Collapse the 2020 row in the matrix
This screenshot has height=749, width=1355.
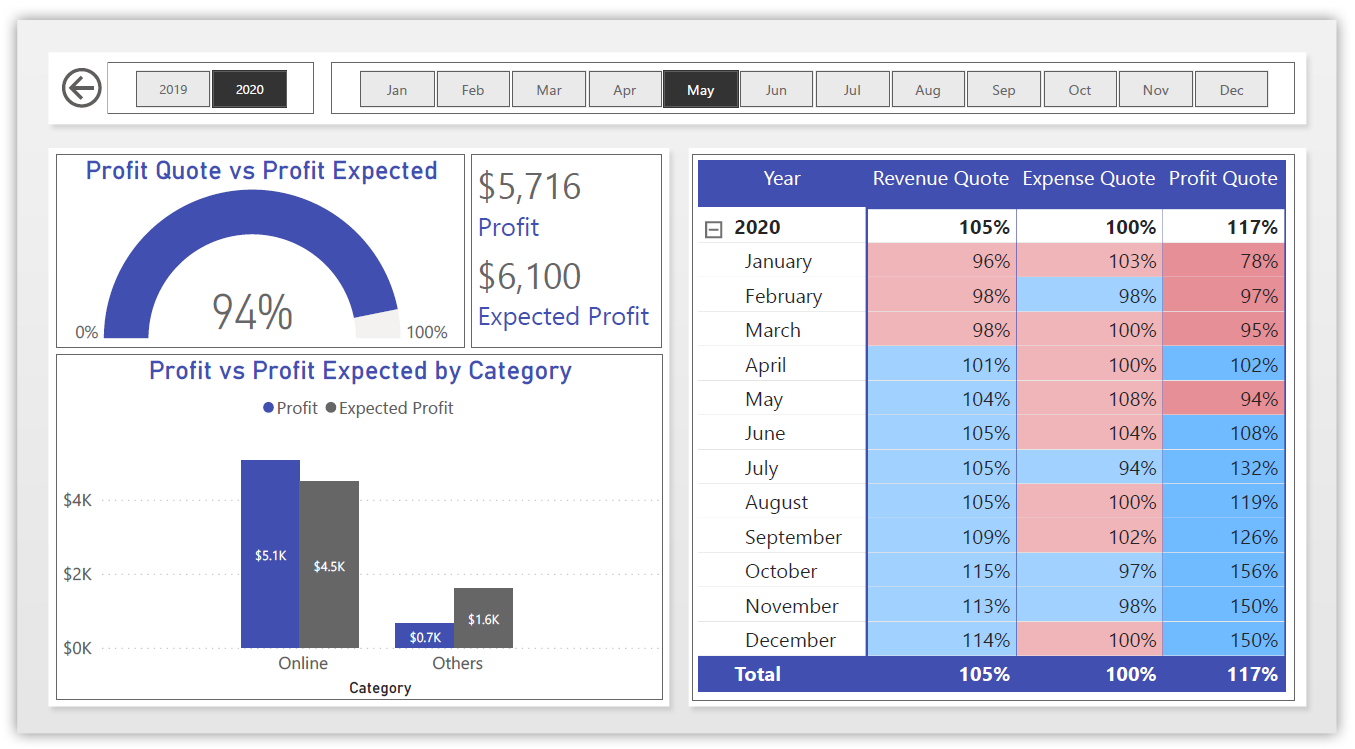tap(713, 229)
